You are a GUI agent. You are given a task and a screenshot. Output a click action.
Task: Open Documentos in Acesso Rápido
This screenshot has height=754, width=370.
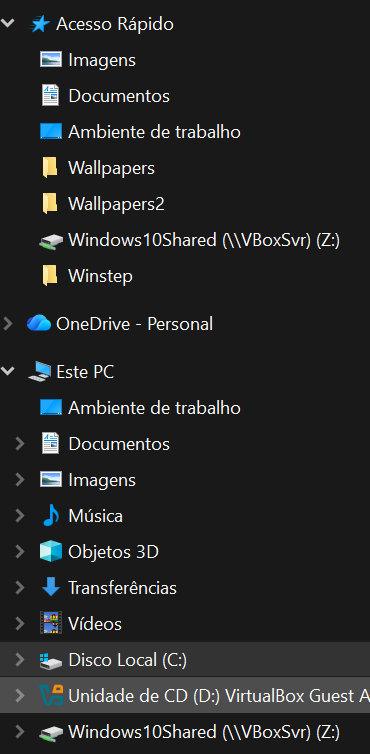tap(119, 96)
